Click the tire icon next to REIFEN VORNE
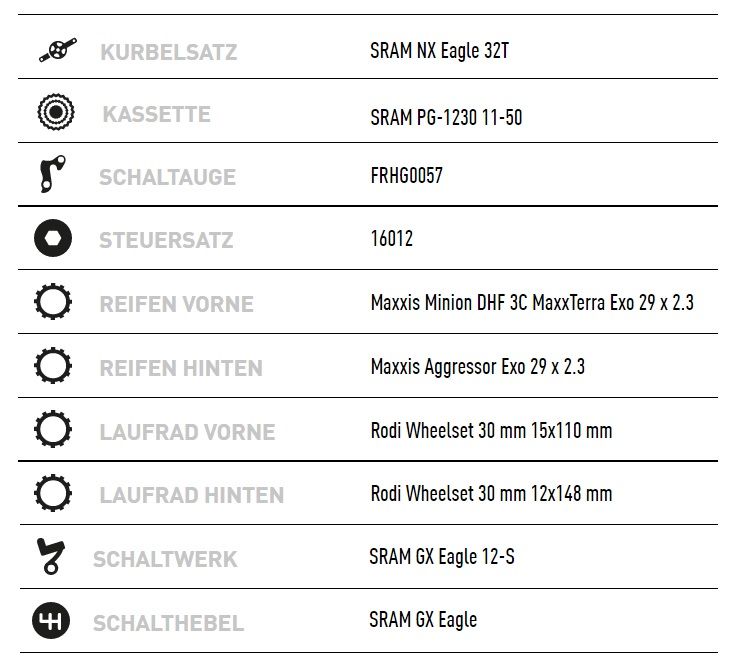This screenshot has width=741, height=670. click(x=53, y=301)
